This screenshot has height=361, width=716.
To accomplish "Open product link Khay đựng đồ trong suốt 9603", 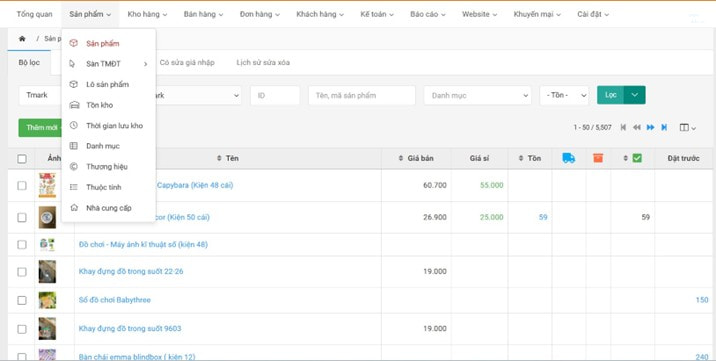I will [130, 329].
